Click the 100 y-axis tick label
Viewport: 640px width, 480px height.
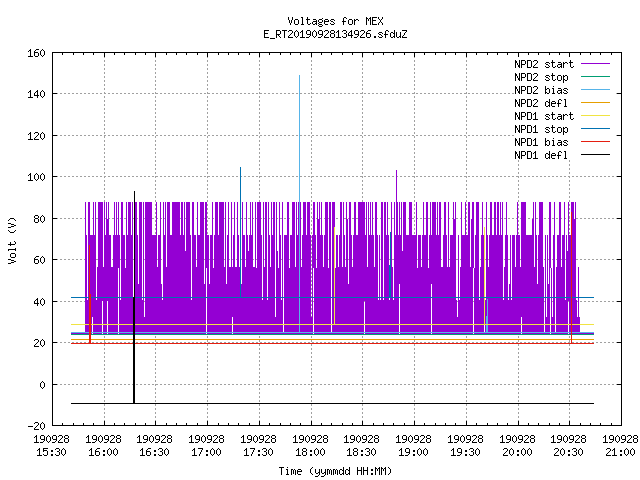tap(36, 178)
